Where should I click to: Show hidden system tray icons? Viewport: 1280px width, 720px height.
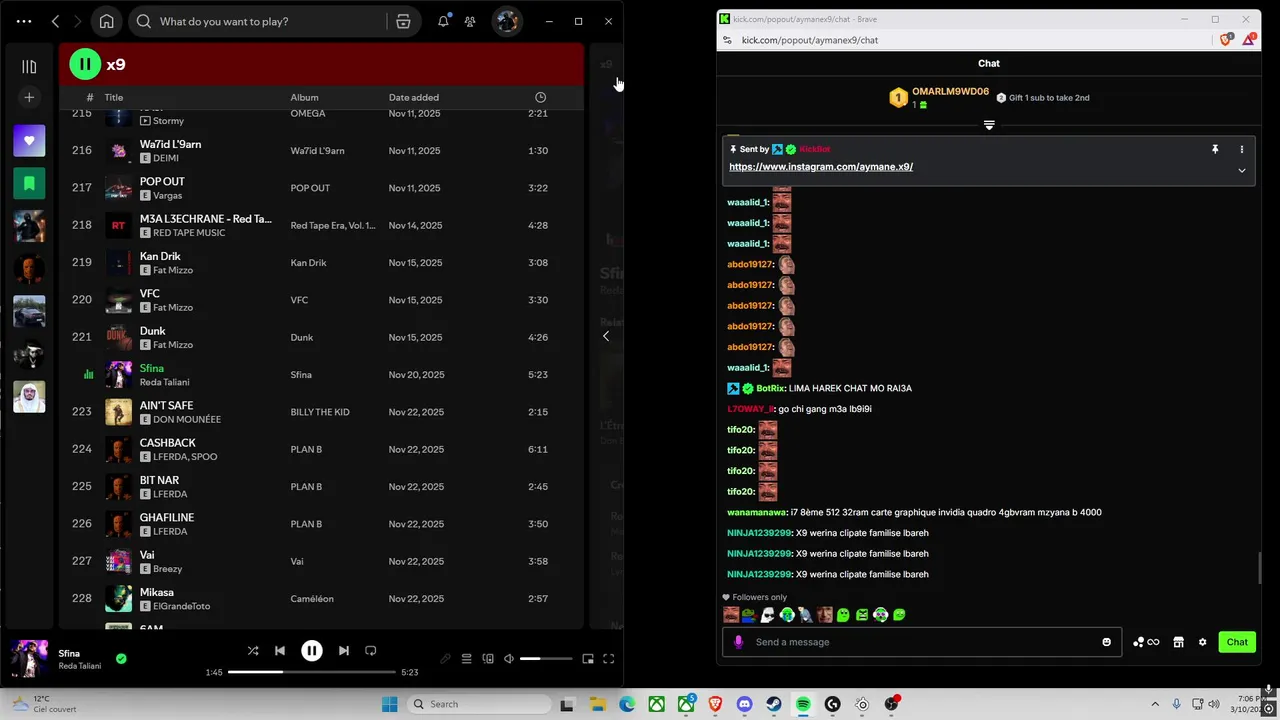click(1155, 704)
